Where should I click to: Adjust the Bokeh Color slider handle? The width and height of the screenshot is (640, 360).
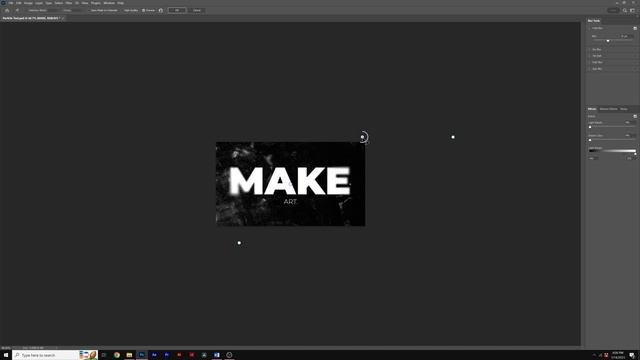pyautogui.click(x=590, y=140)
